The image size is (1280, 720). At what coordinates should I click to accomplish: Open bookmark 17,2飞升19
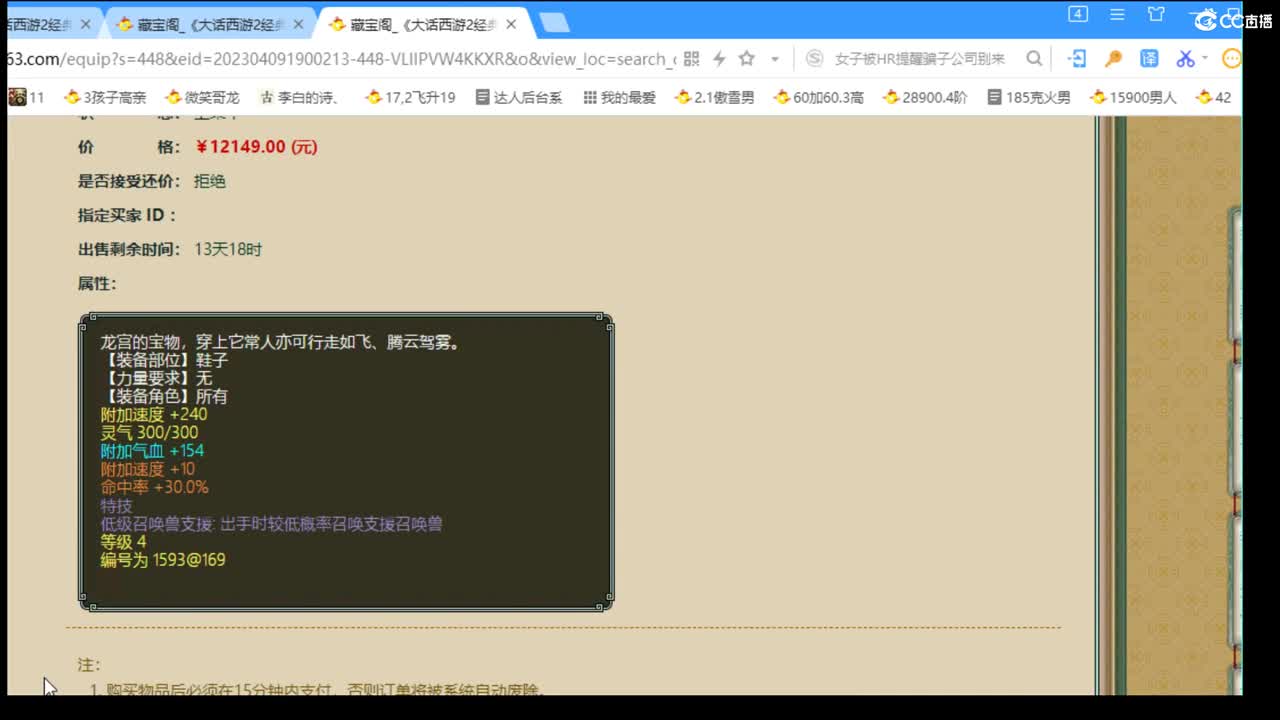pos(410,97)
